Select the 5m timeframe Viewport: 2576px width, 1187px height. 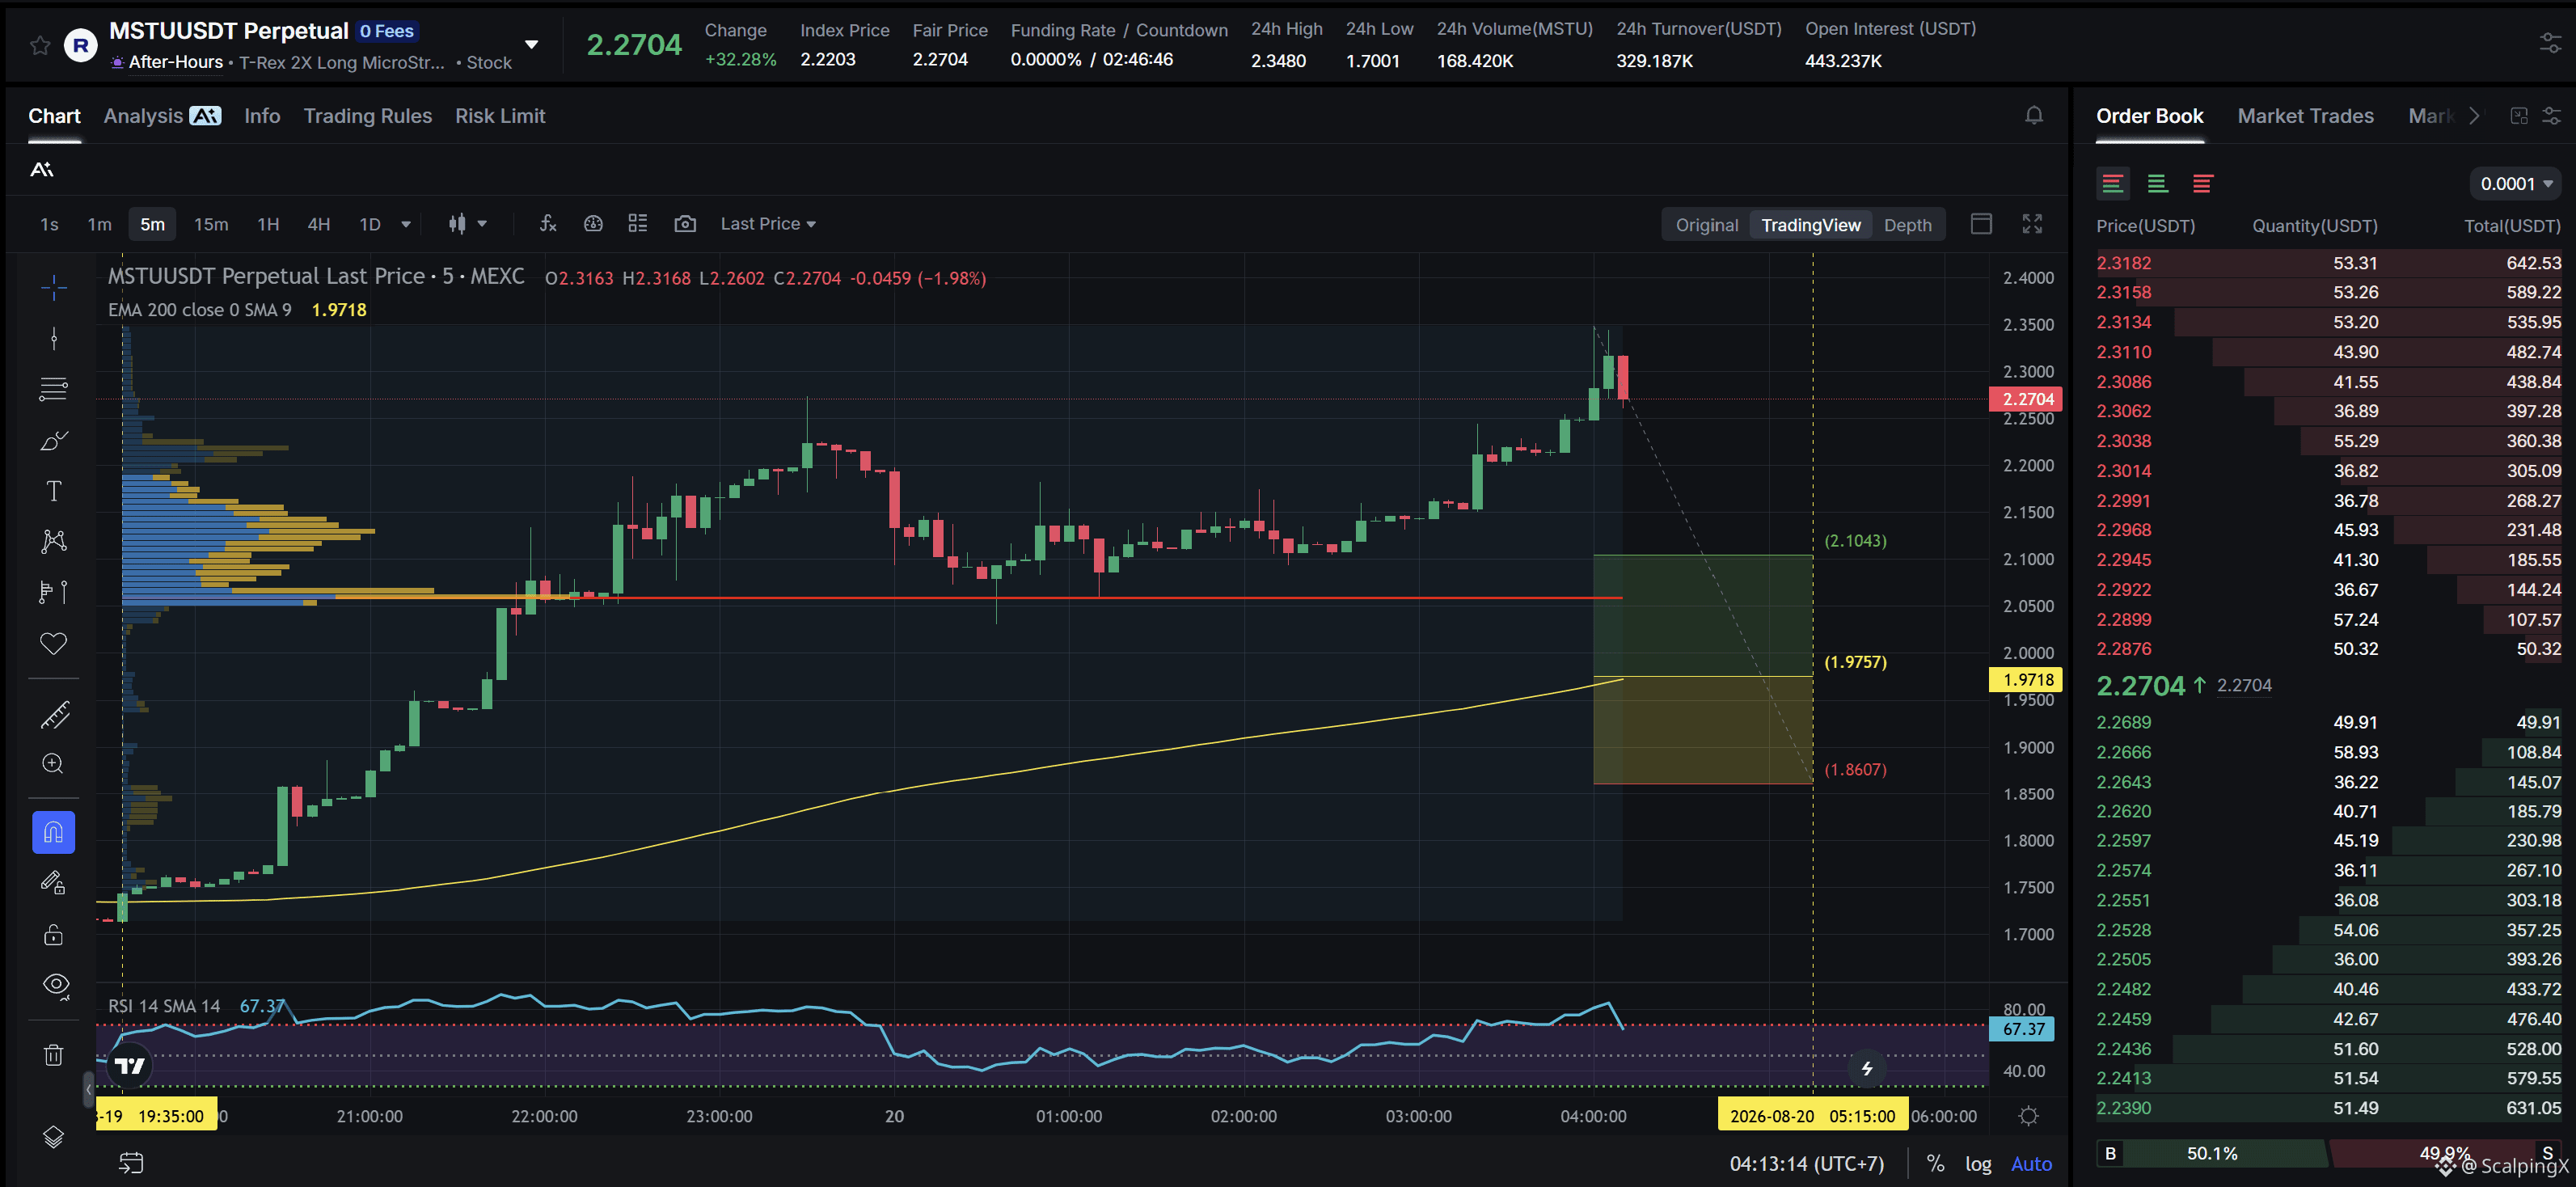[x=152, y=224]
